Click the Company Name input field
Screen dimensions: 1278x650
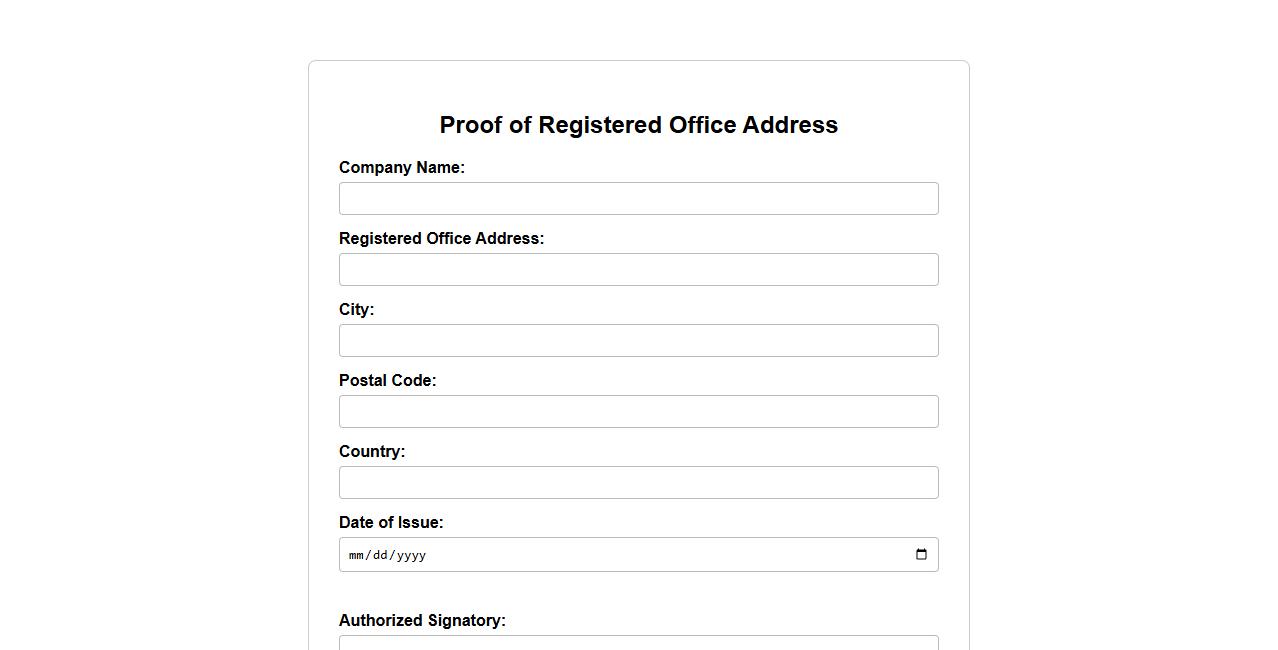638,199
